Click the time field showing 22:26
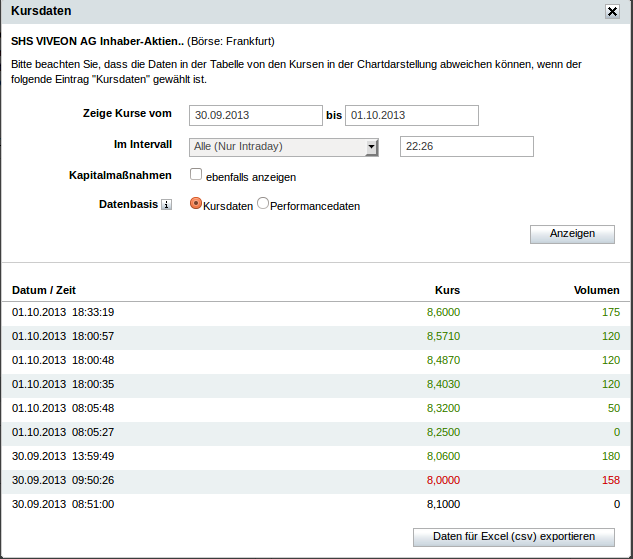 (x=466, y=147)
